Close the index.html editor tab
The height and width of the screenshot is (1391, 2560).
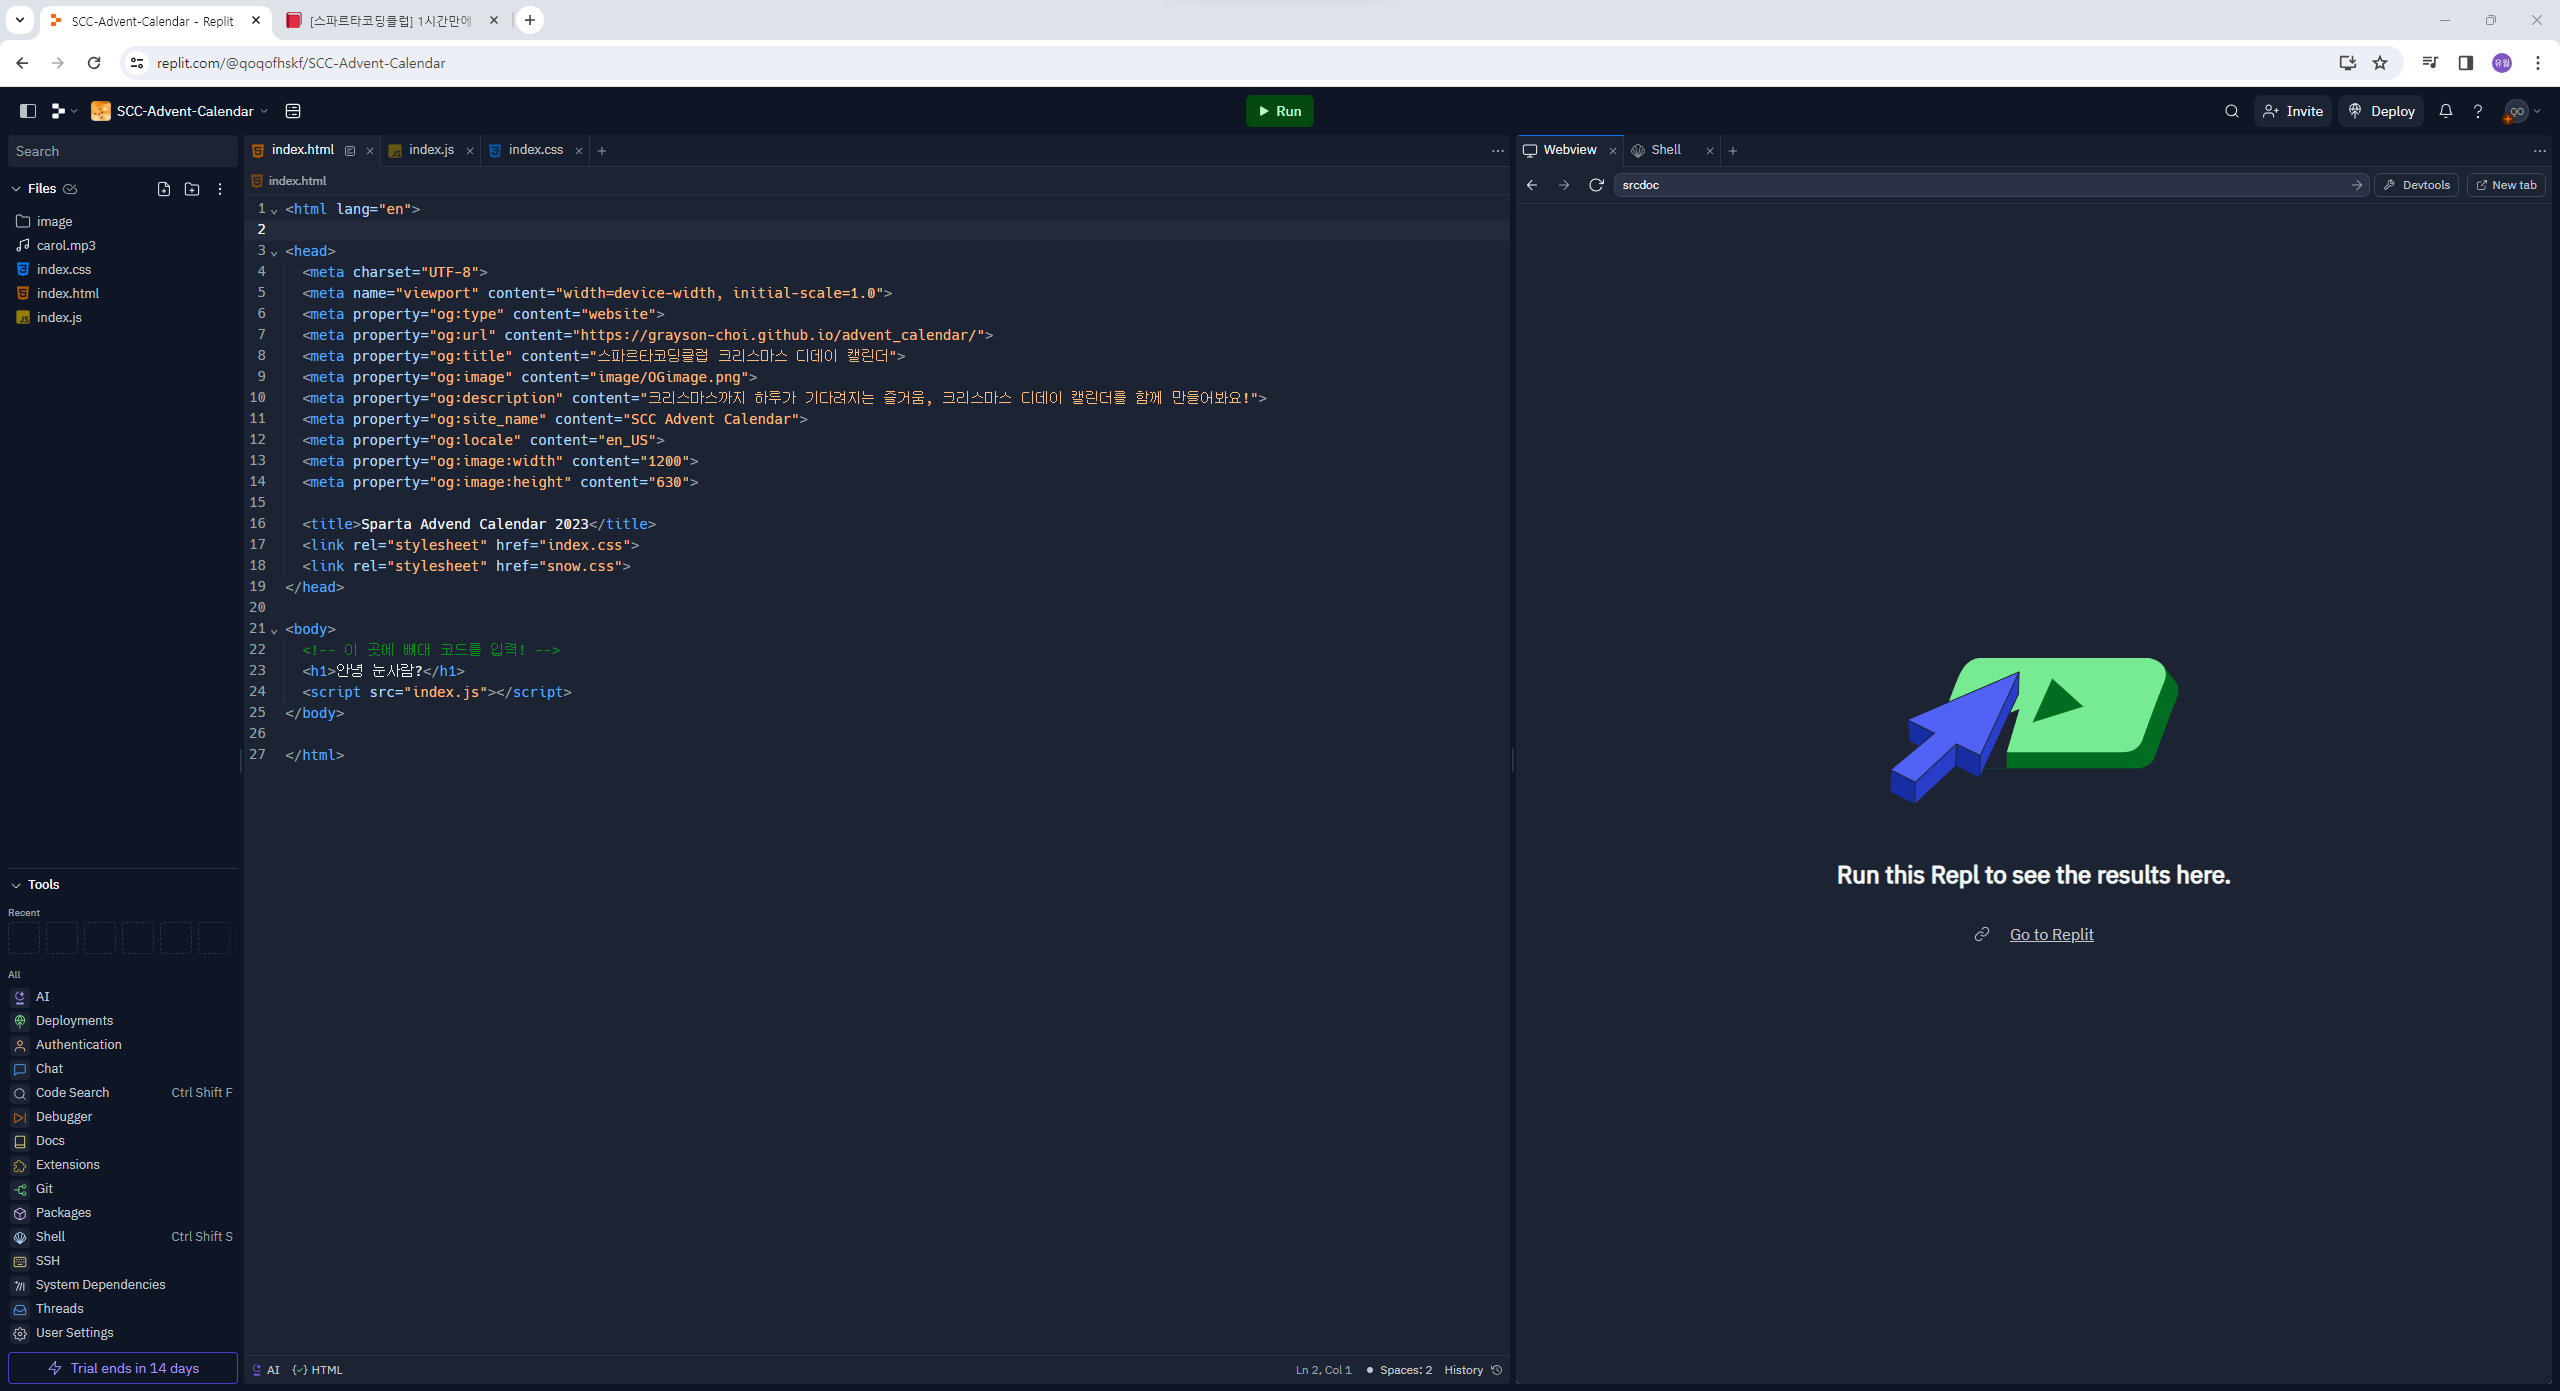[x=370, y=151]
